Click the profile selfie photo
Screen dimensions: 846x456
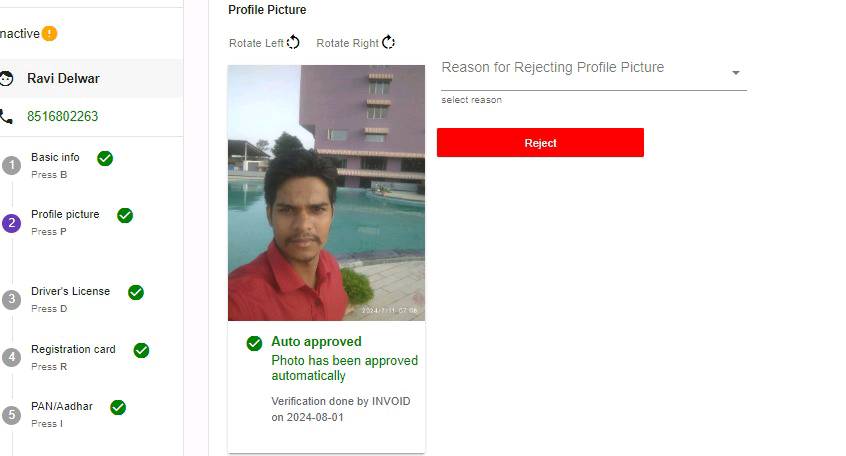(326, 193)
